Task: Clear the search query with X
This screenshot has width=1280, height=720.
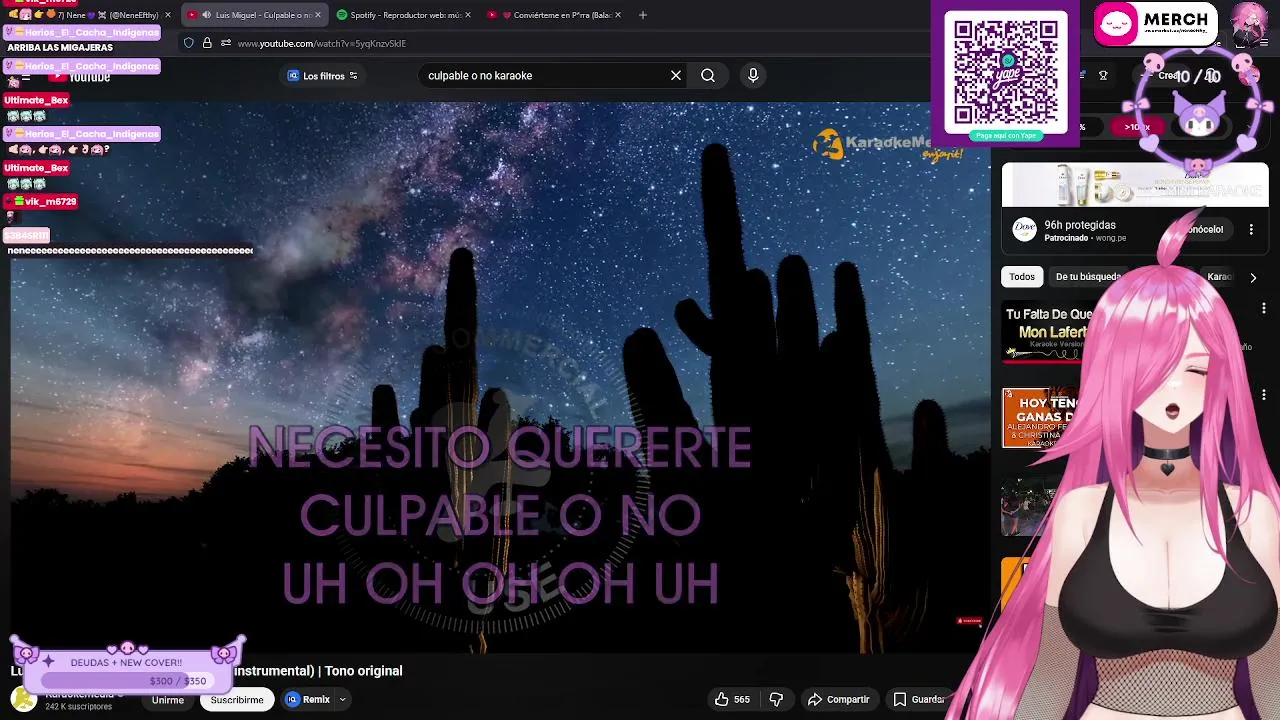Action: pyautogui.click(x=676, y=75)
